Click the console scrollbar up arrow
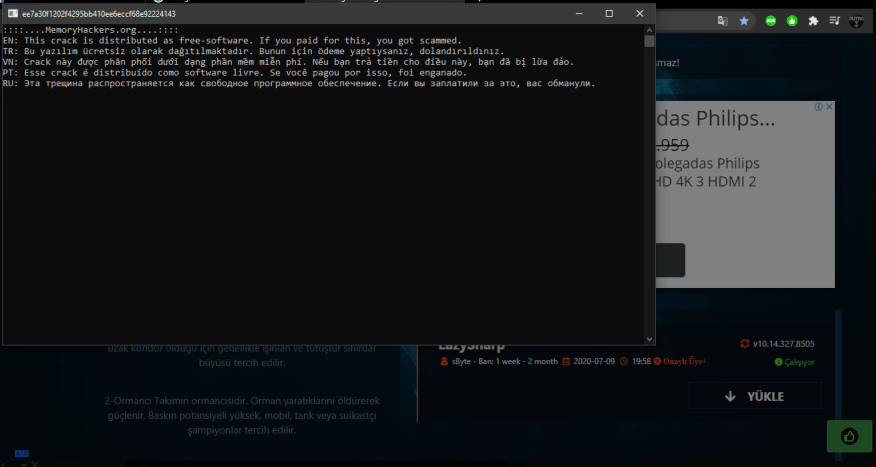Image resolution: width=876 pixels, height=467 pixels. [x=649, y=30]
